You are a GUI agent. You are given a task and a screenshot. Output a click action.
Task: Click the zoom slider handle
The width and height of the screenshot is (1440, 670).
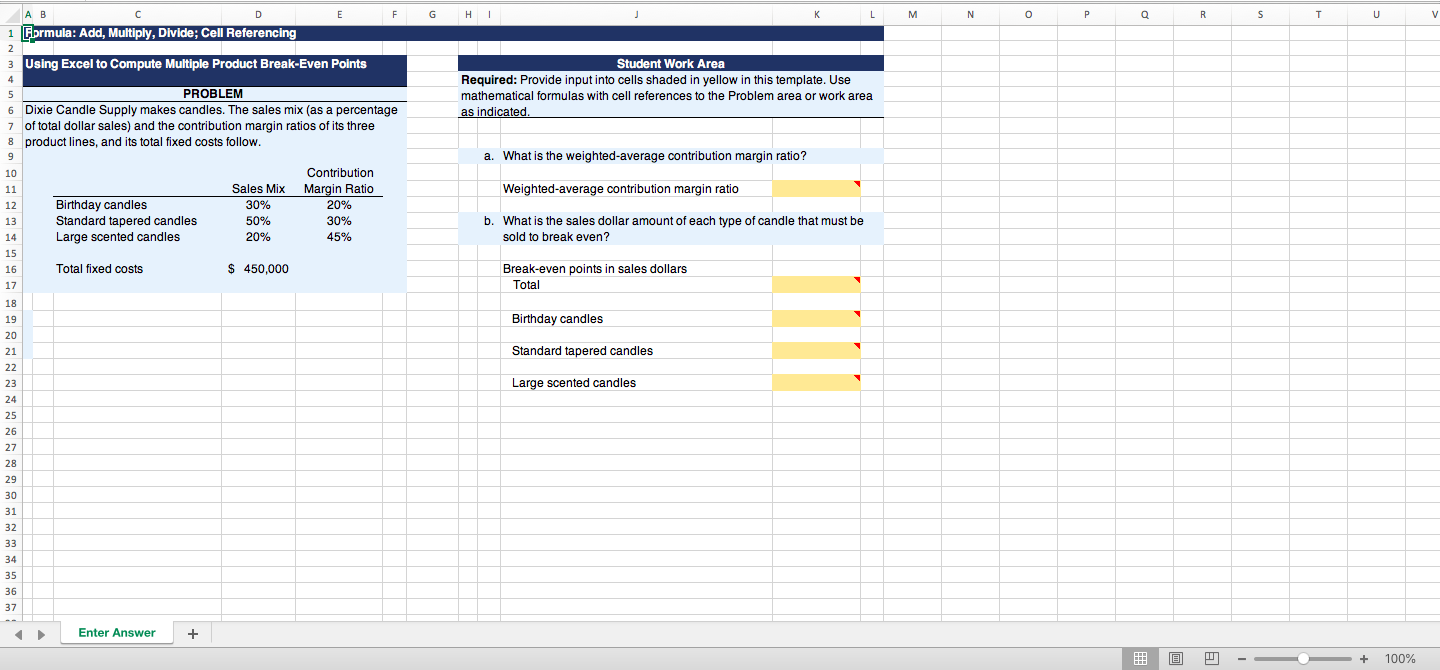[1305, 658]
